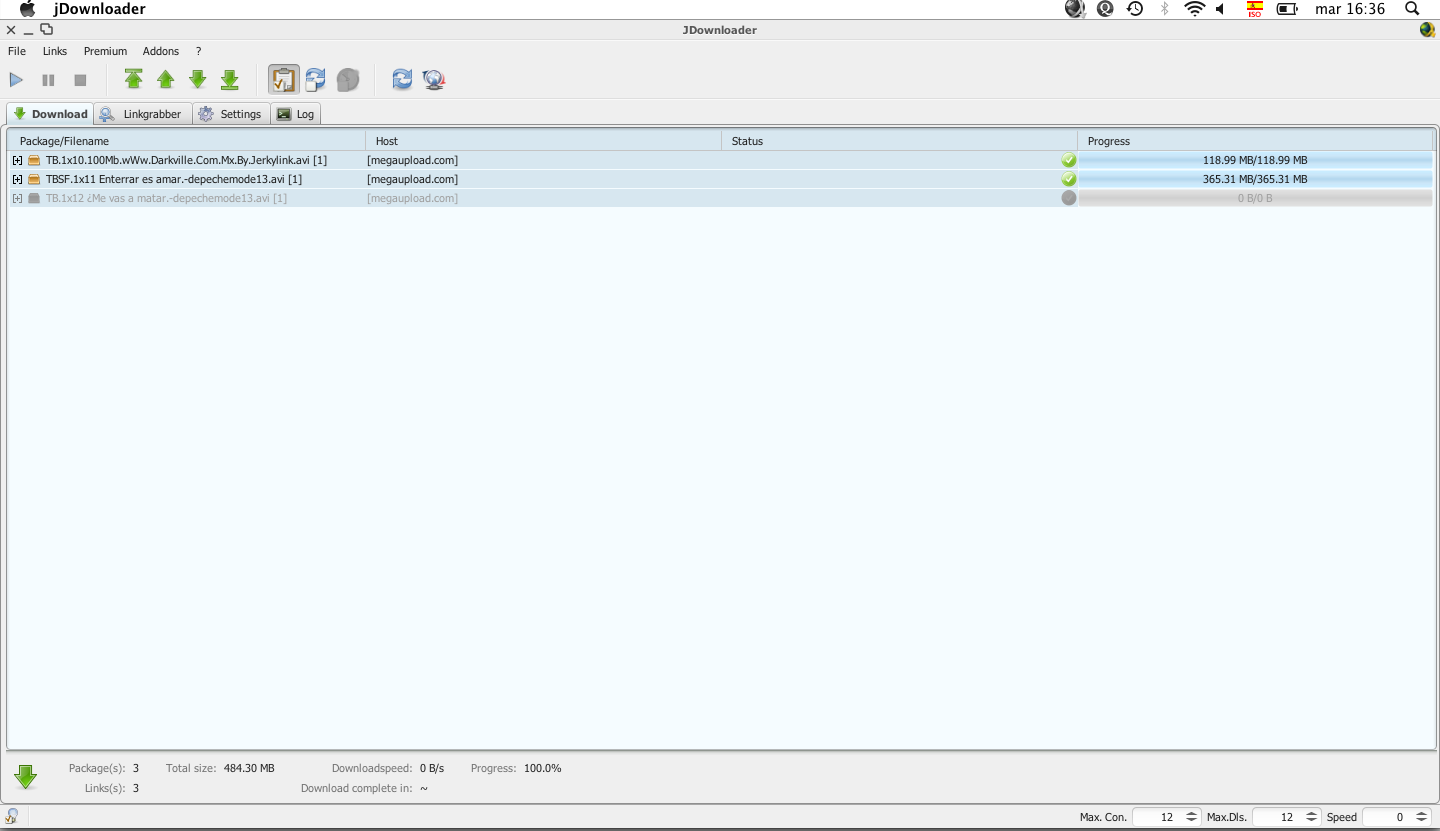This screenshot has height=831, width=1440.
Task: Click the megaupload.com host of TBSF.1x11 row
Action: point(413,179)
